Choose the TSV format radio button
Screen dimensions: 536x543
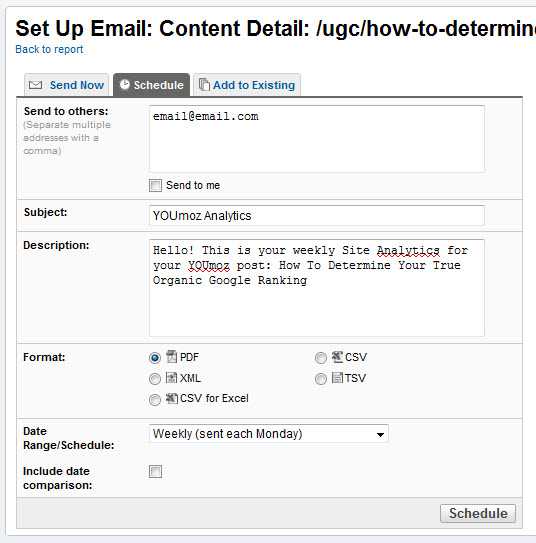[321, 379]
